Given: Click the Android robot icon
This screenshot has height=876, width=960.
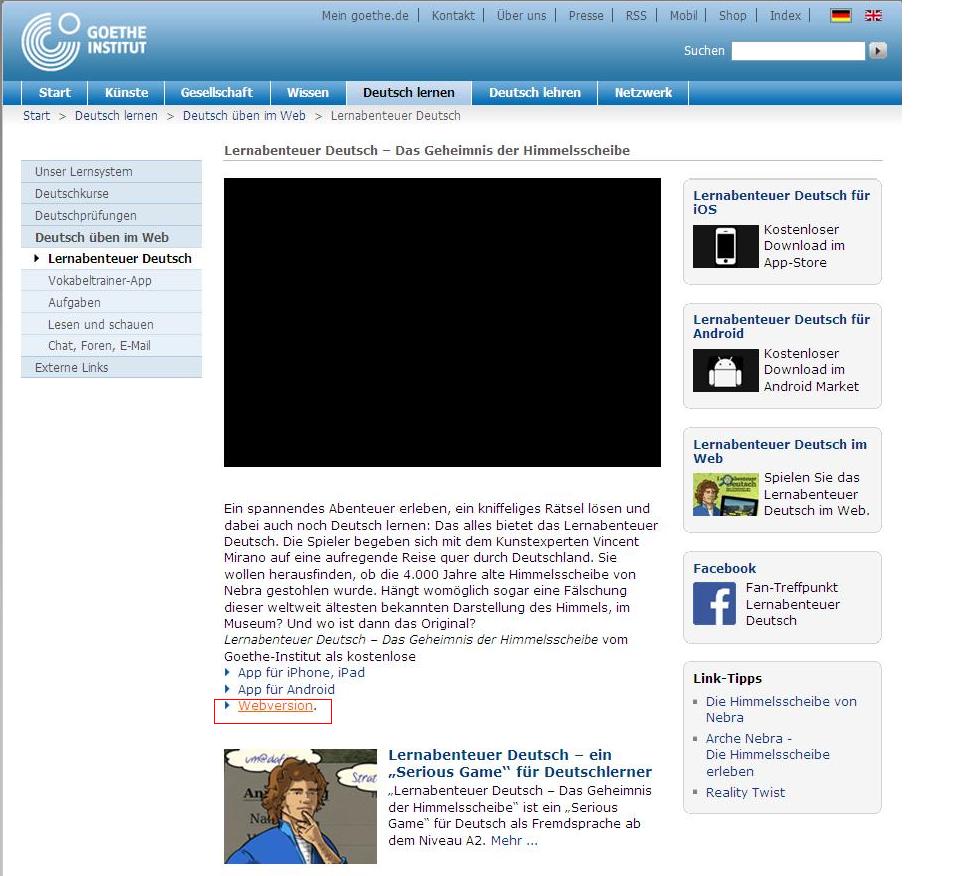Looking at the screenshot, I should [726, 370].
